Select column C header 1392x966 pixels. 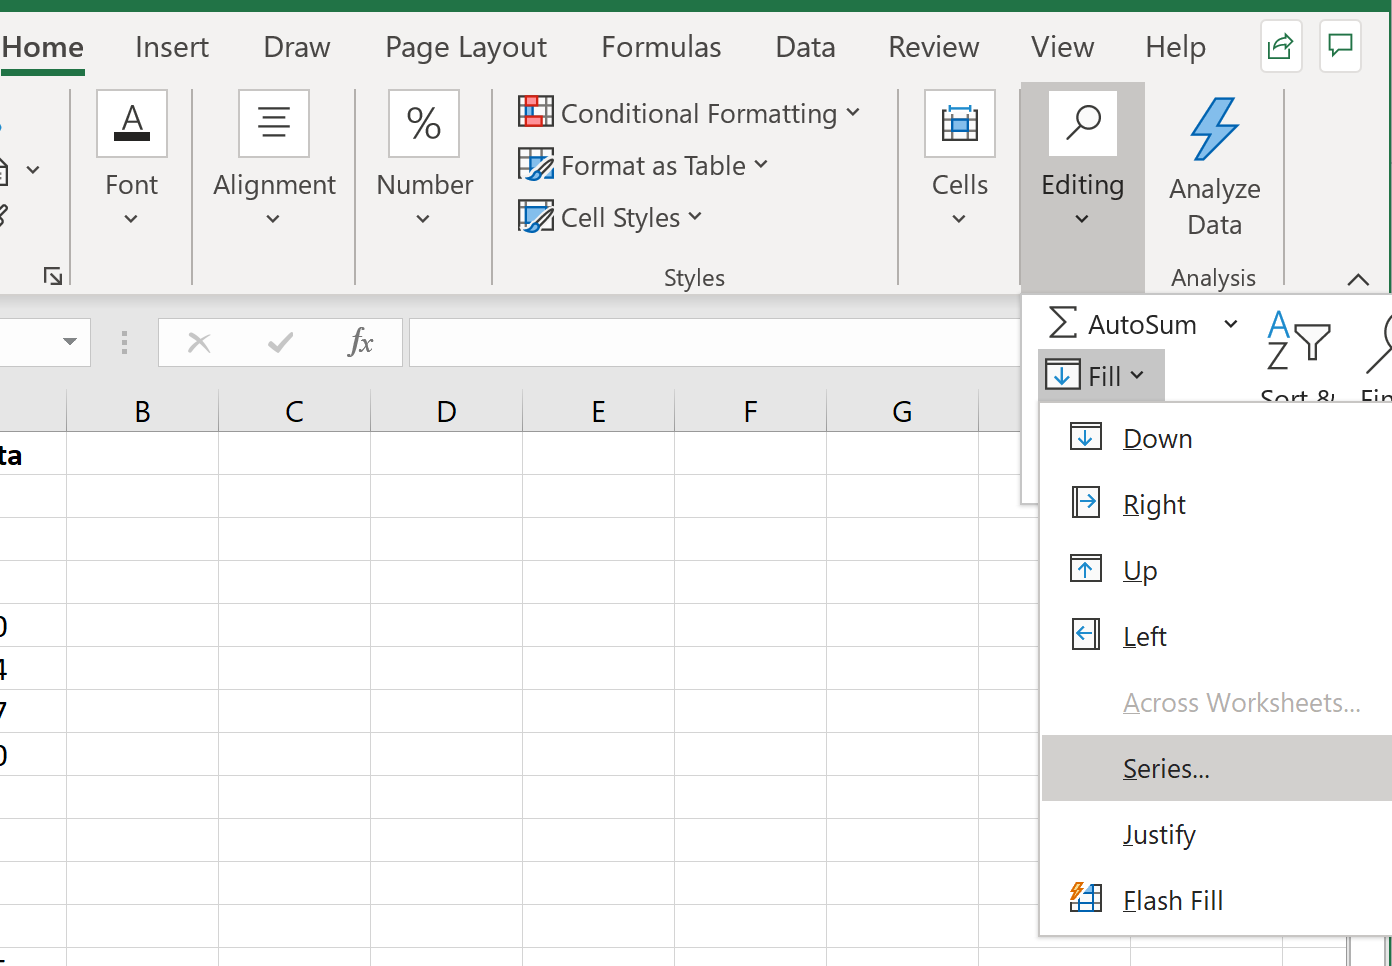[x=294, y=411]
